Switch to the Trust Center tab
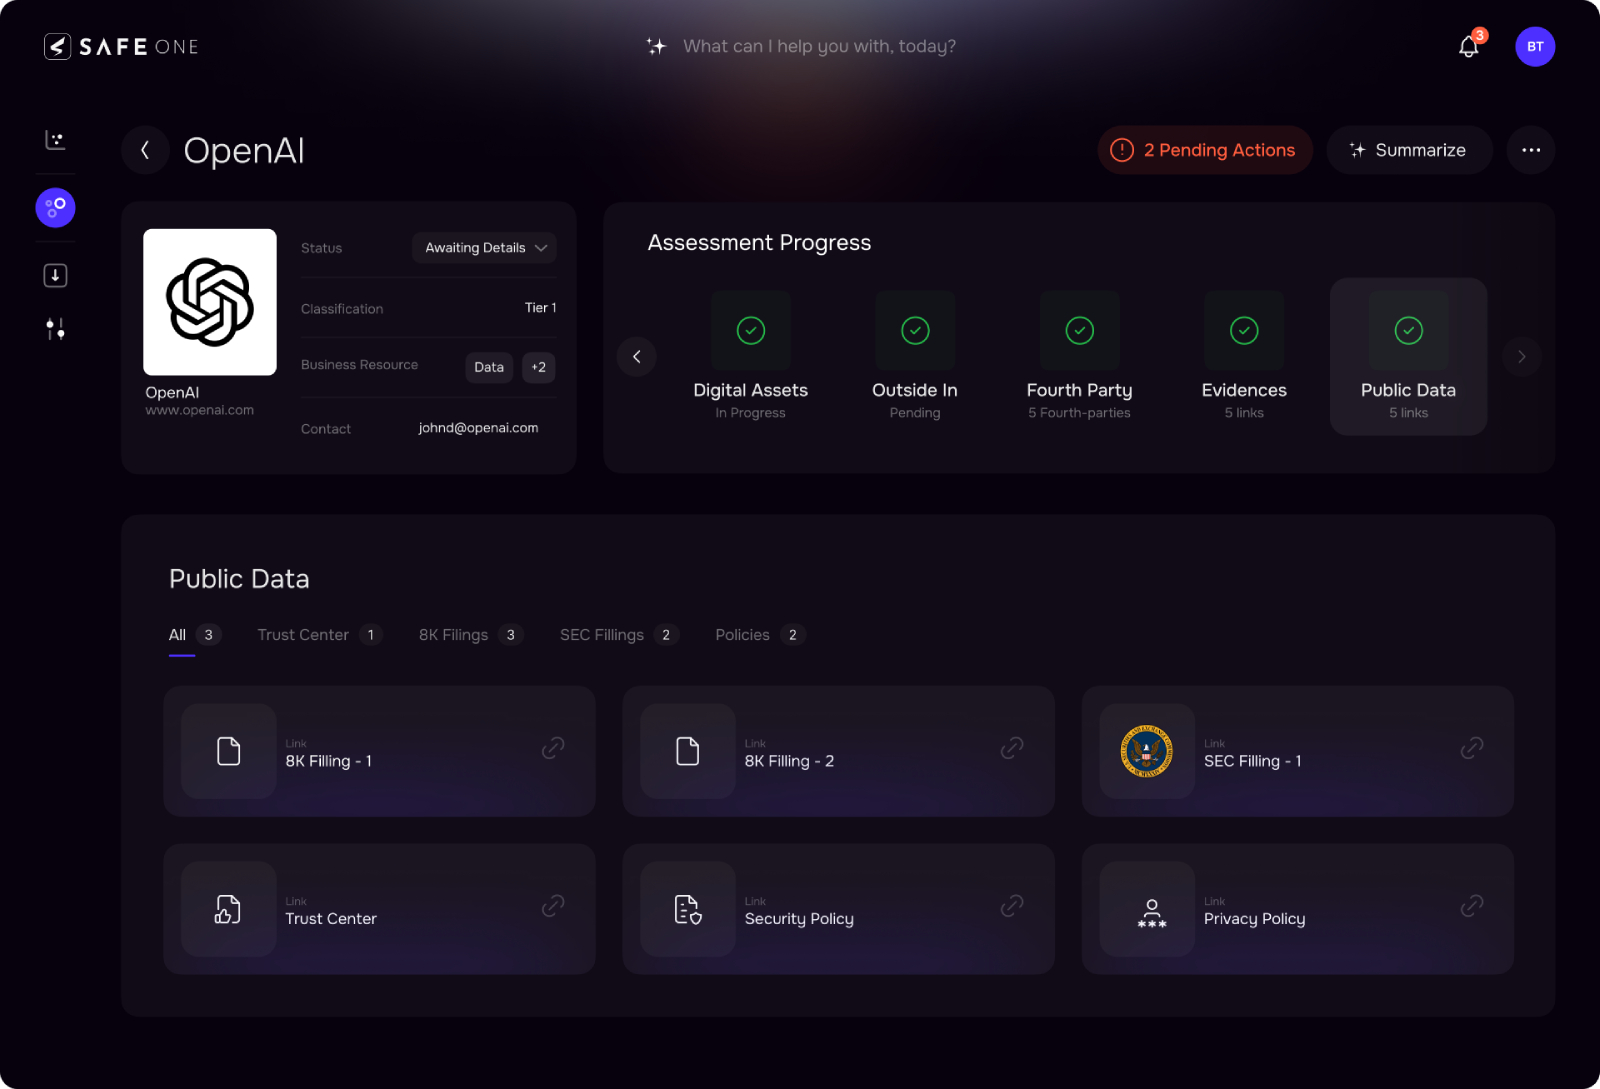 320,635
